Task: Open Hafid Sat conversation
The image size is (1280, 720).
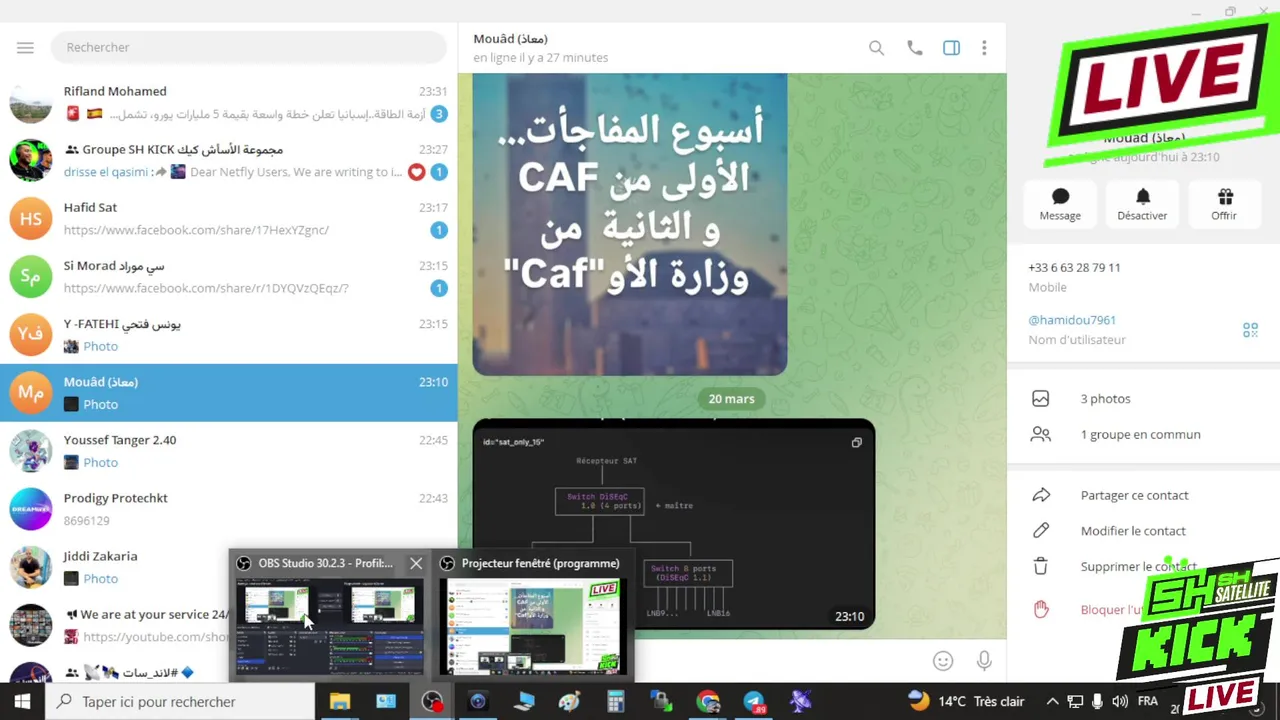Action: [229, 218]
